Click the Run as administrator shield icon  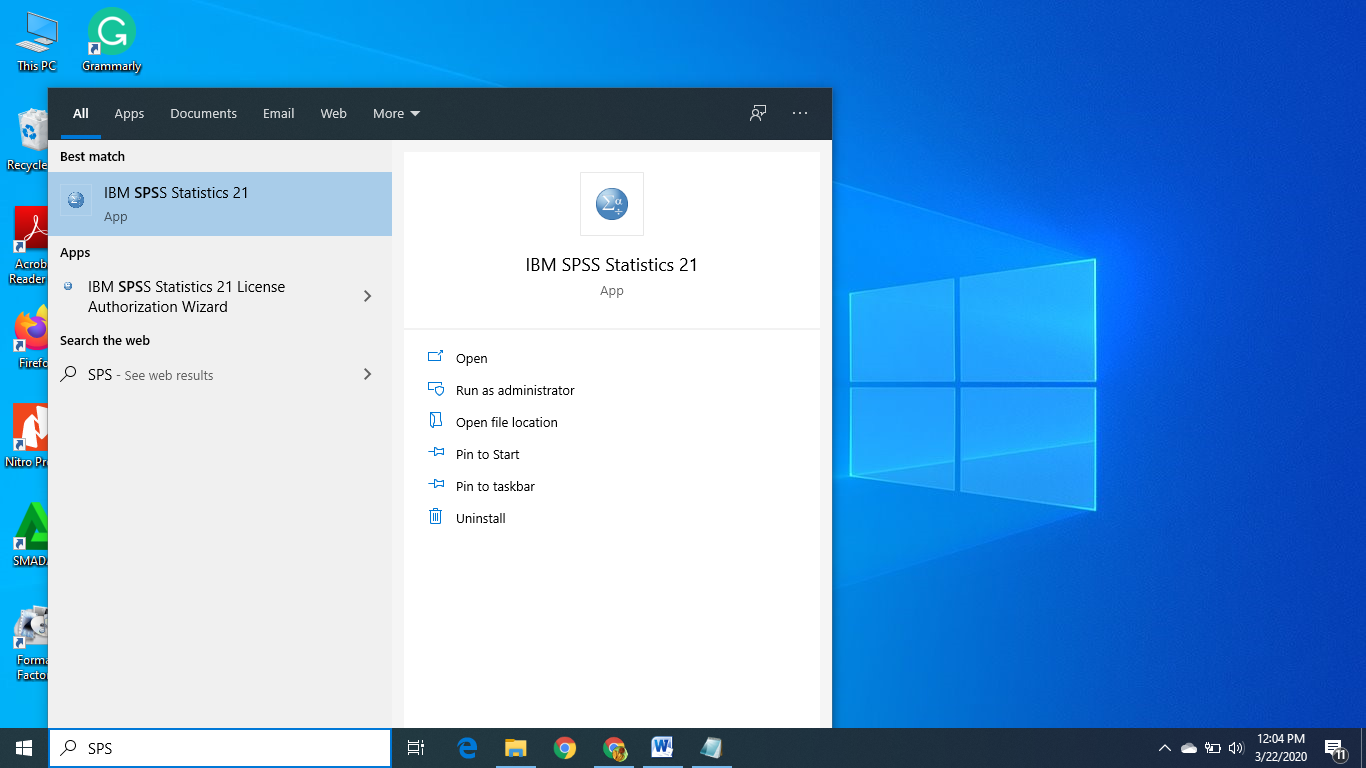[x=435, y=389]
